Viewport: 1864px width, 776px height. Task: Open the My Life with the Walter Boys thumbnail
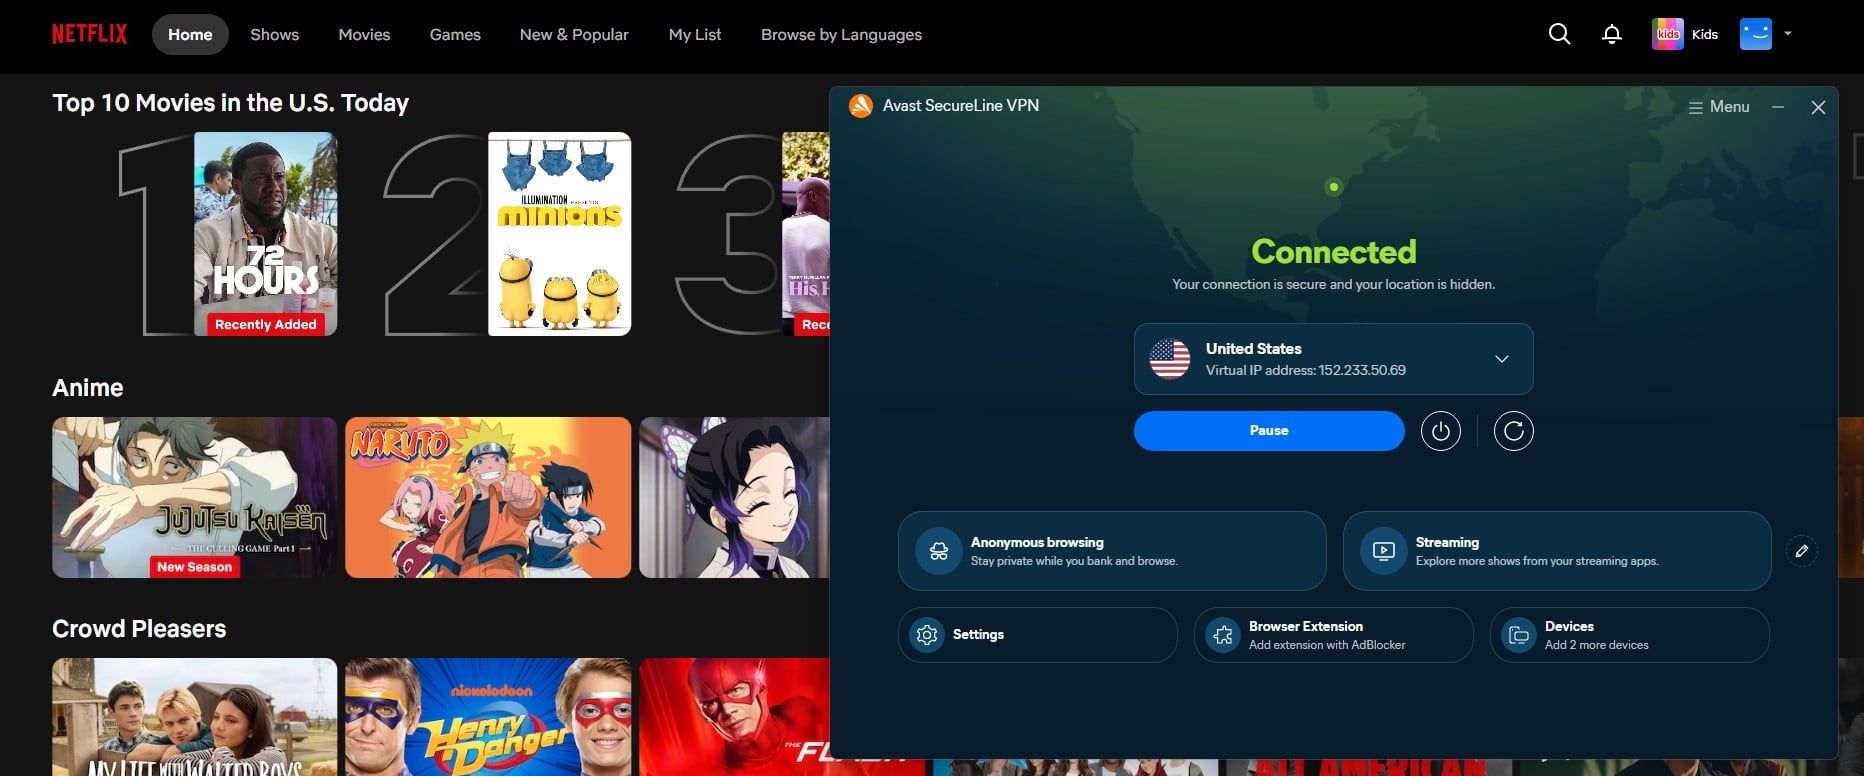pyautogui.click(x=194, y=717)
